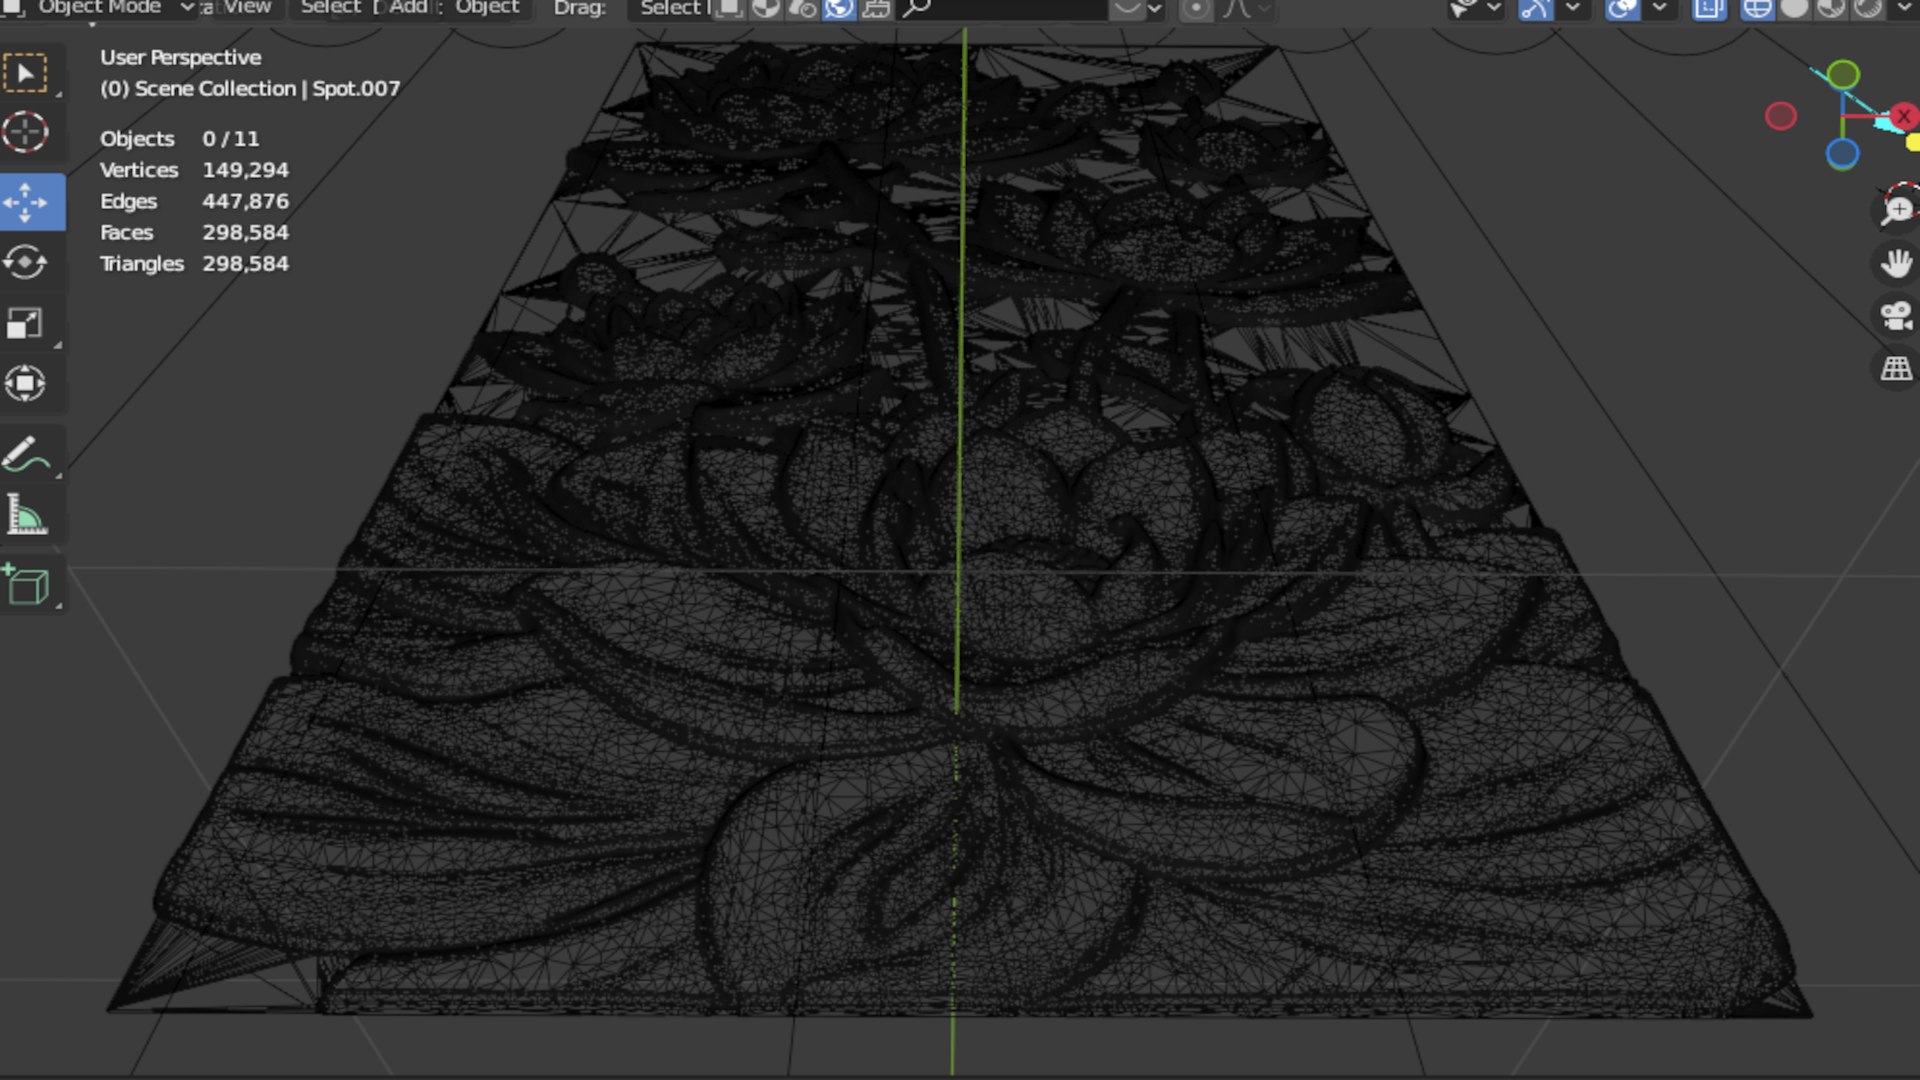The height and width of the screenshot is (1080, 1920).
Task: Select the Transform tool
Action: click(x=26, y=383)
